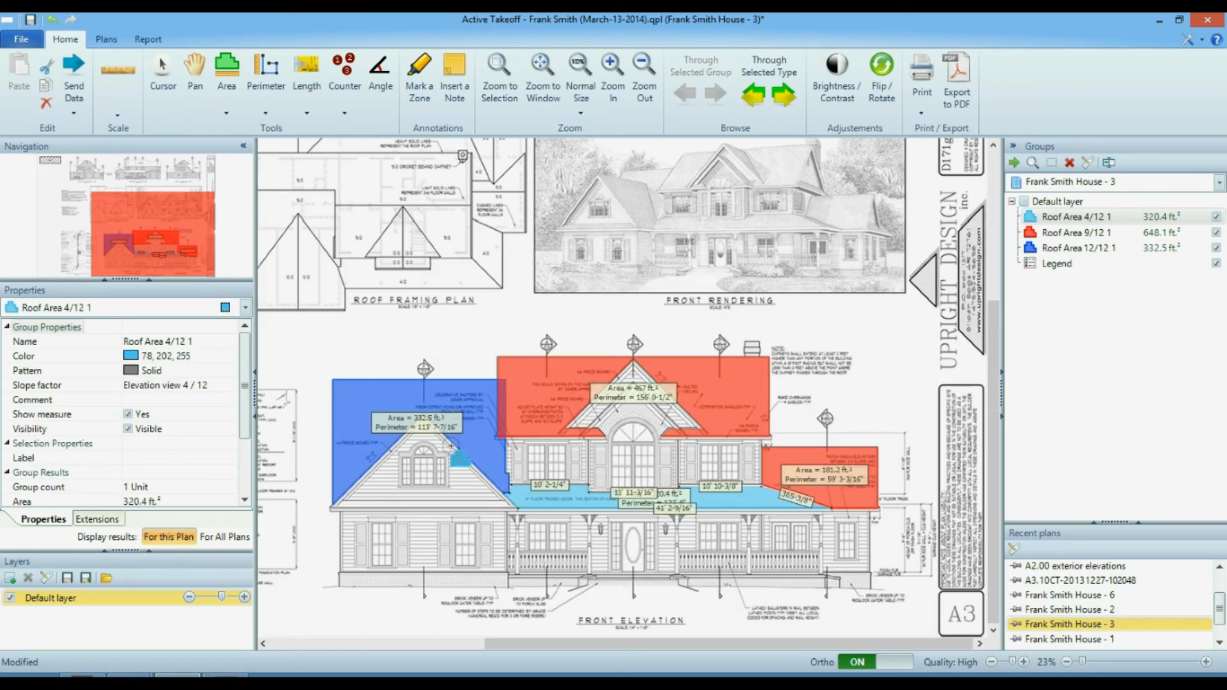
Task: Switch to the Plans ribbon tab
Action: [106, 39]
